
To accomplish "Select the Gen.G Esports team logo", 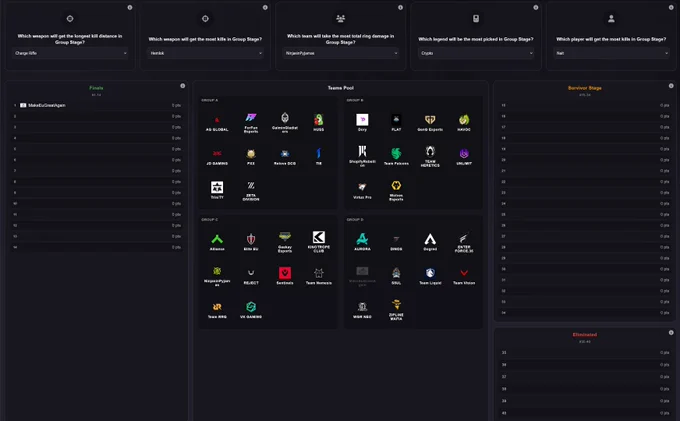I will [x=430, y=120].
